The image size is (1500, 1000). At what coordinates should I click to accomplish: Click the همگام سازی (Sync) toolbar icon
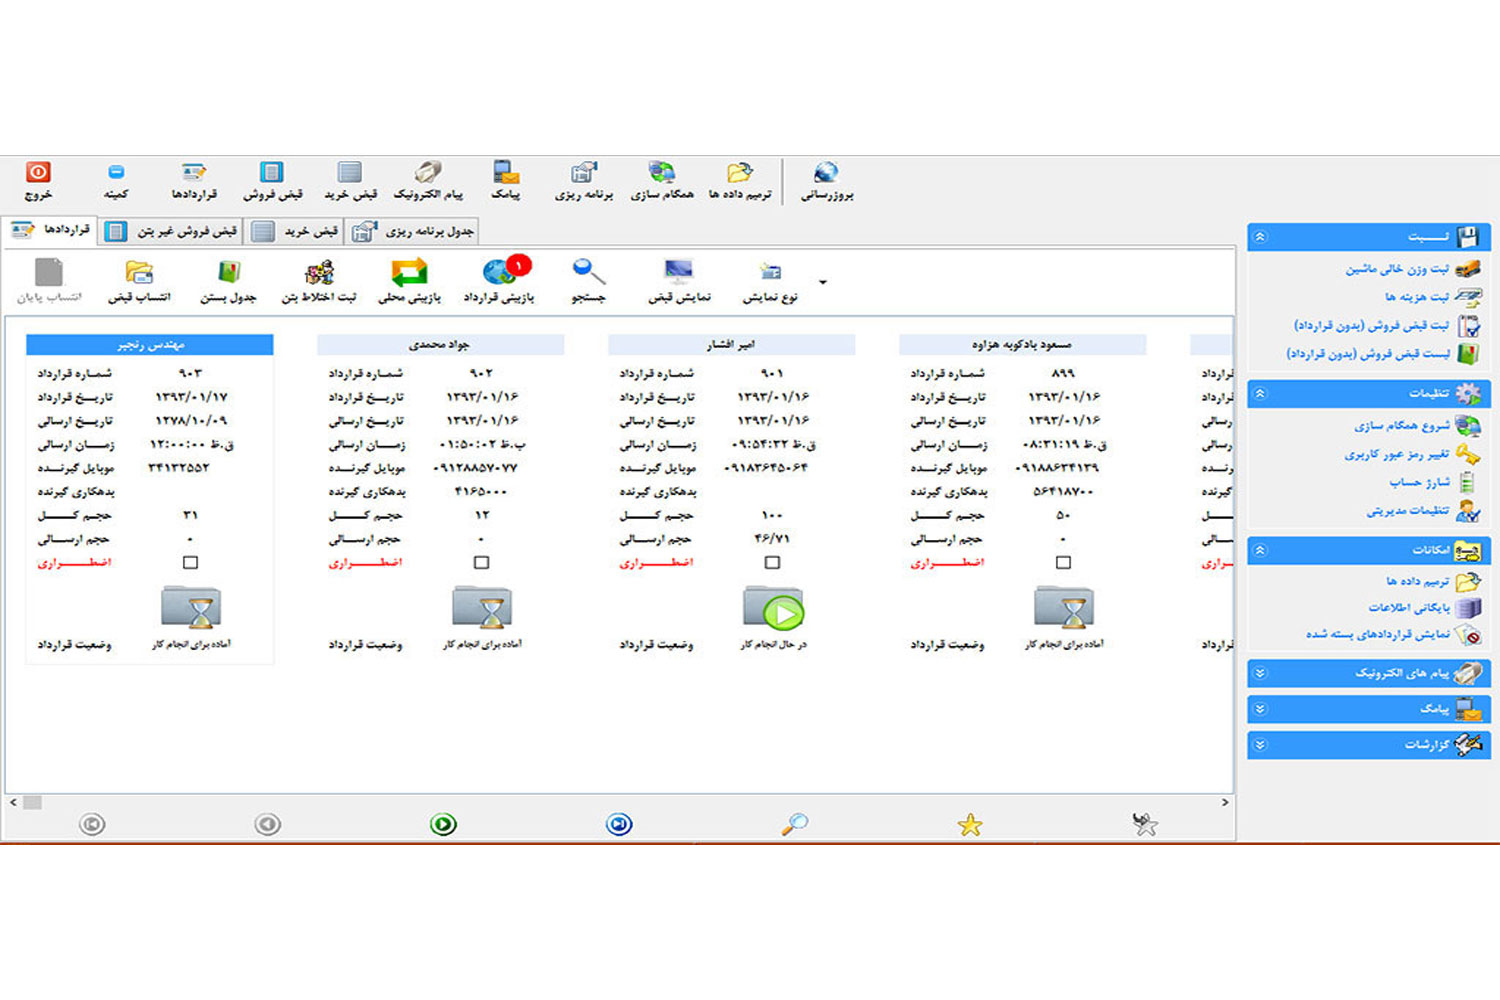pyautogui.click(x=661, y=173)
